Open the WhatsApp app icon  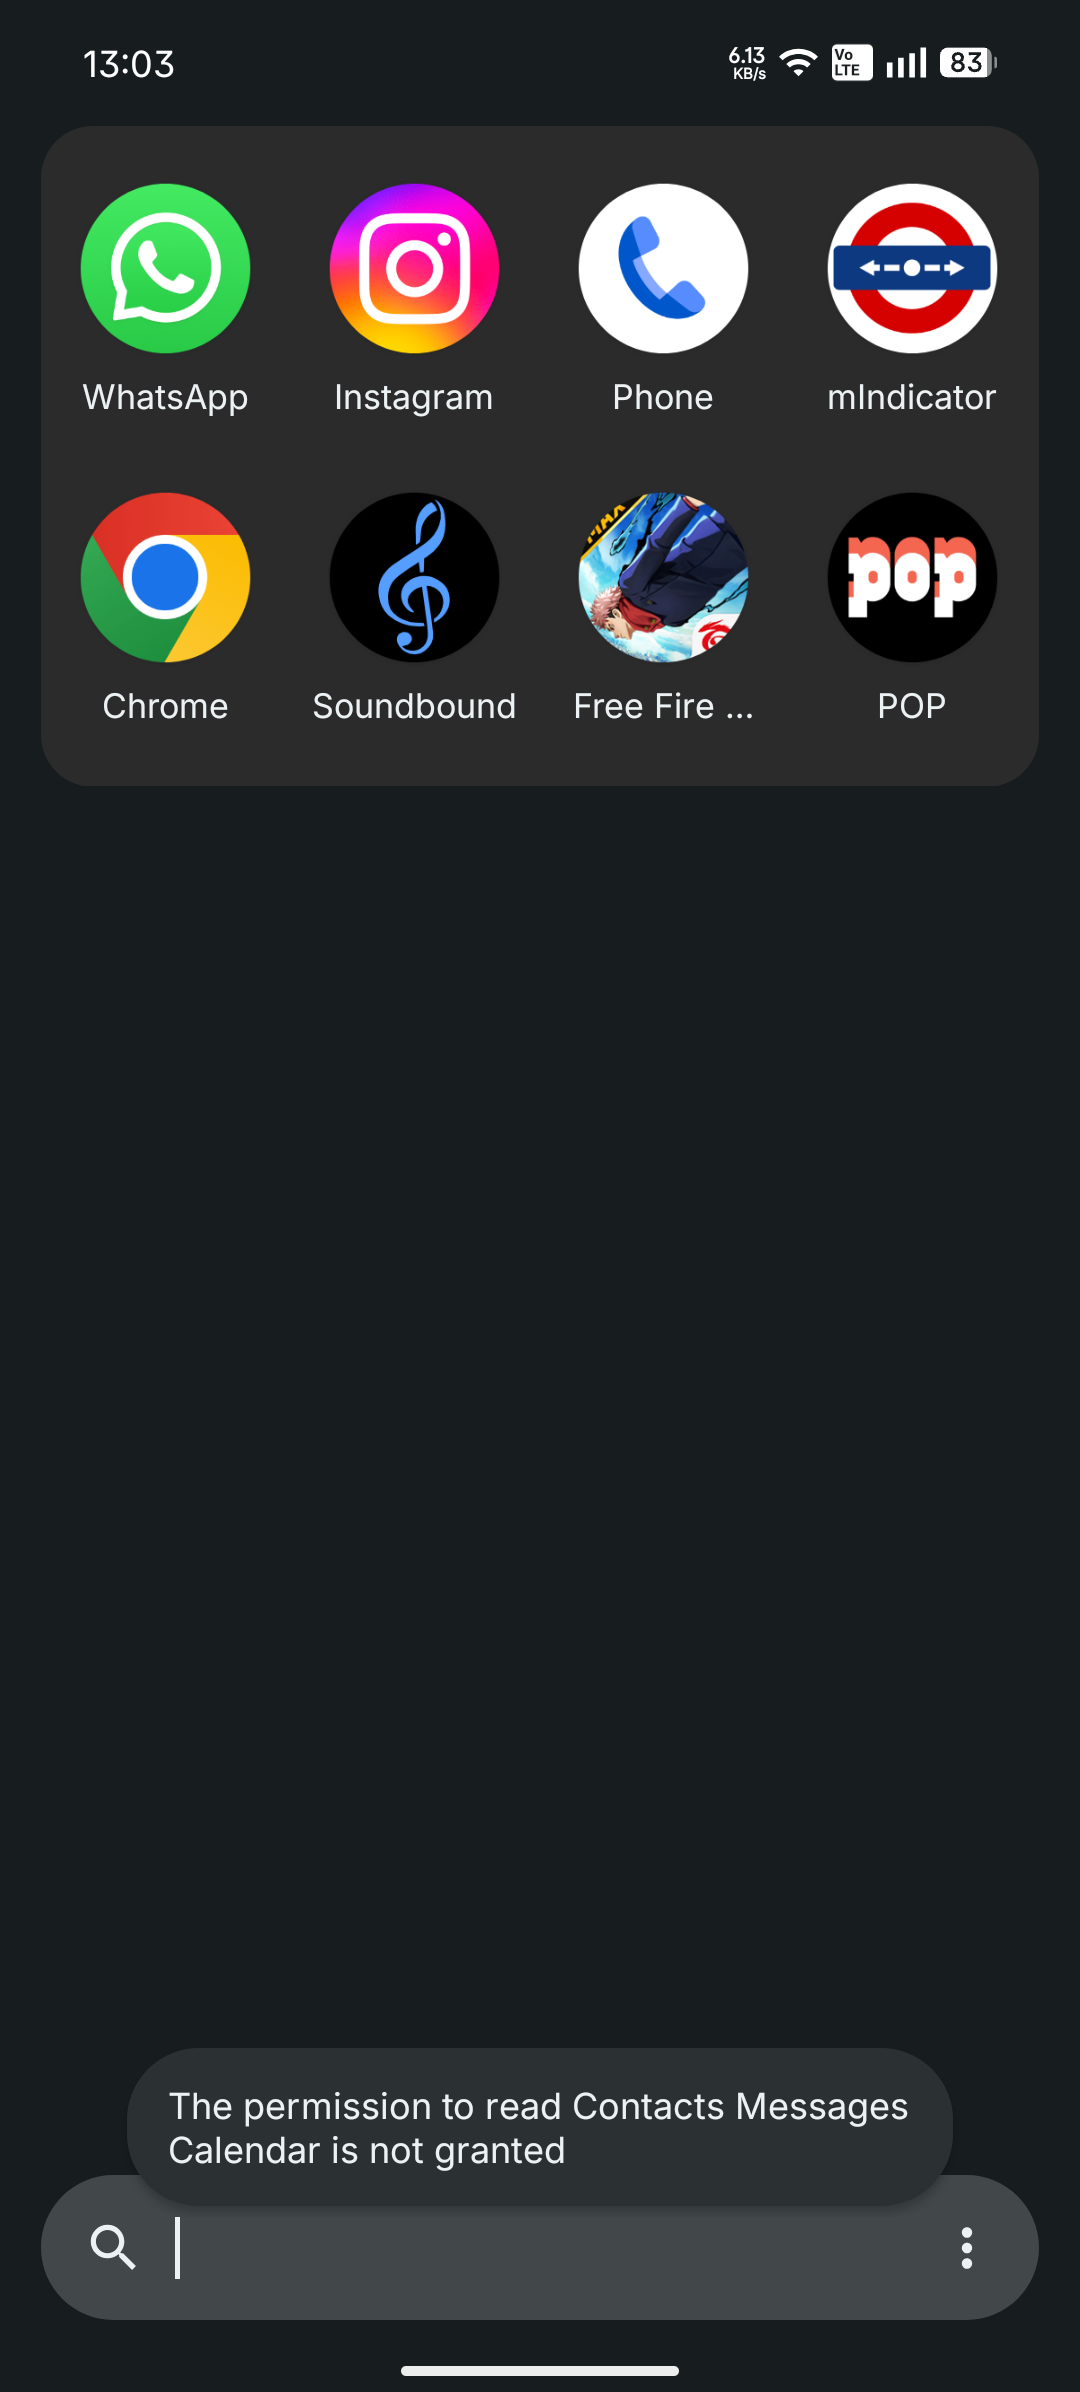point(165,268)
